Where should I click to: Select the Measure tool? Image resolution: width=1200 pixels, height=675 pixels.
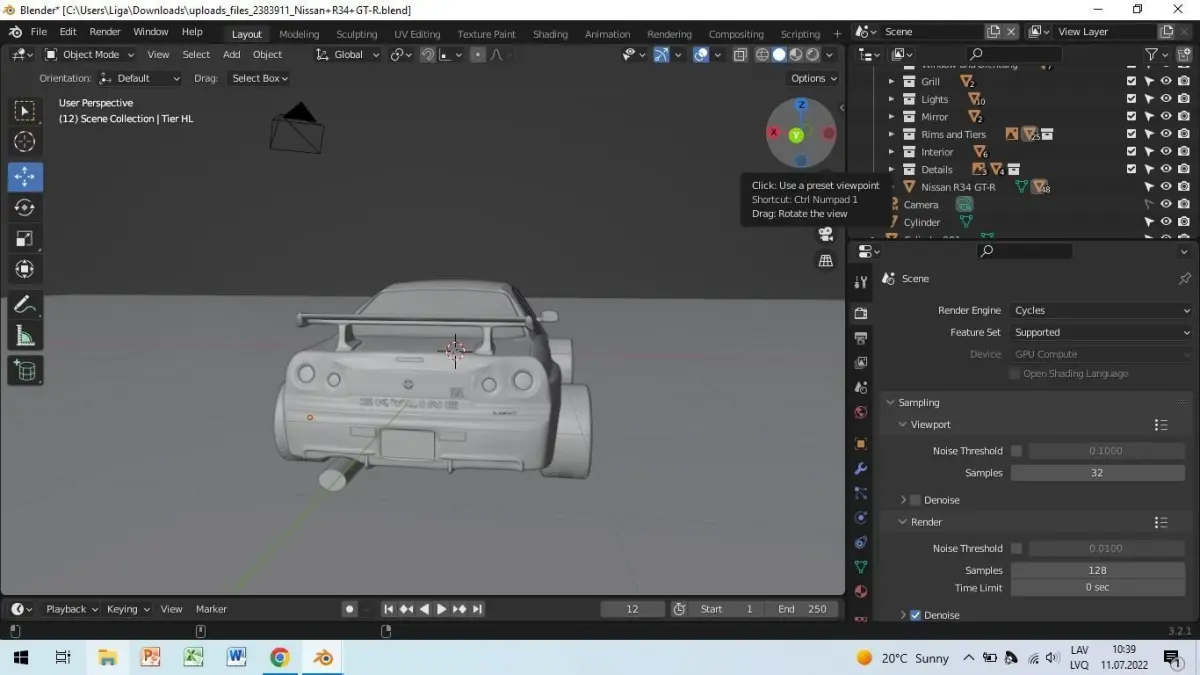click(25, 337)
